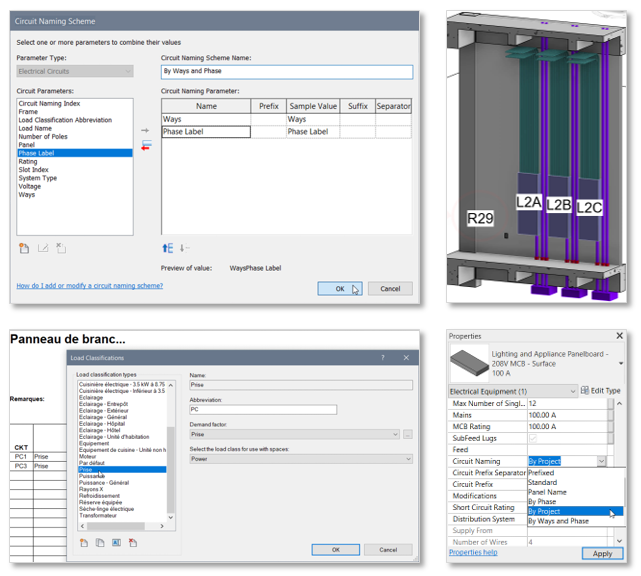
Task: Open the Properties help link
Action: (473, 552)
